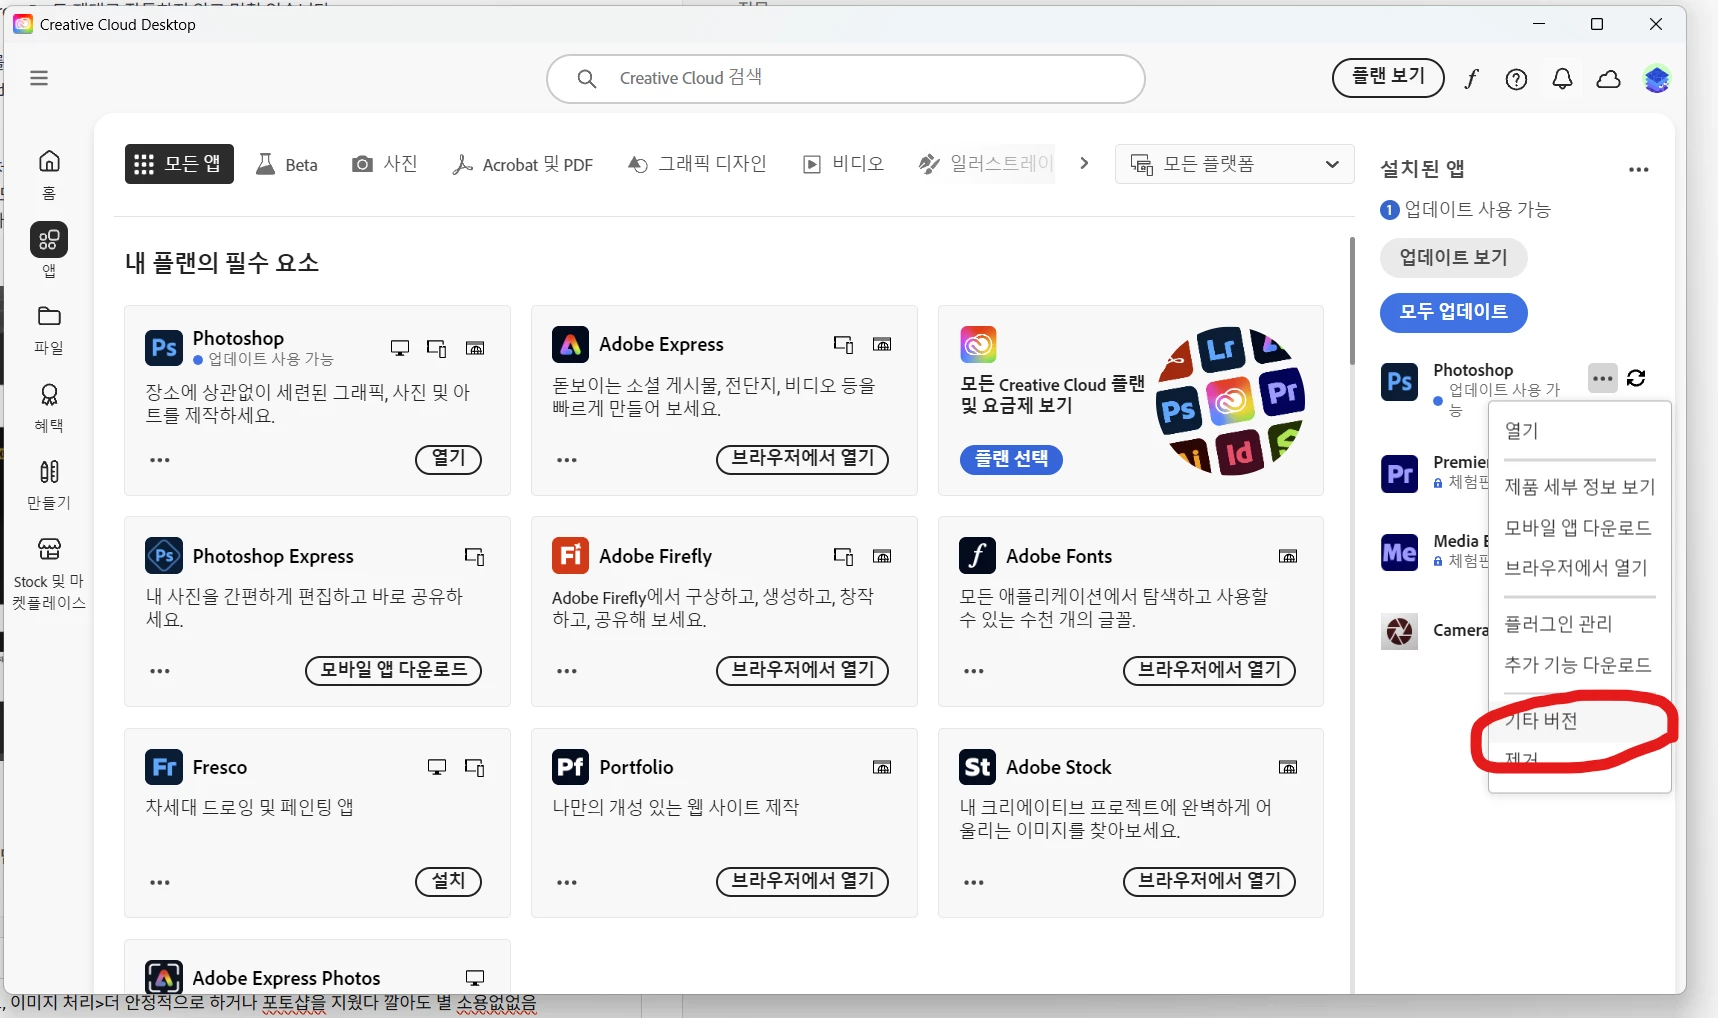Viewport: 1718px width, 1018px height.
Task: Open the user profile avatar
Action: click(1657, 79)
